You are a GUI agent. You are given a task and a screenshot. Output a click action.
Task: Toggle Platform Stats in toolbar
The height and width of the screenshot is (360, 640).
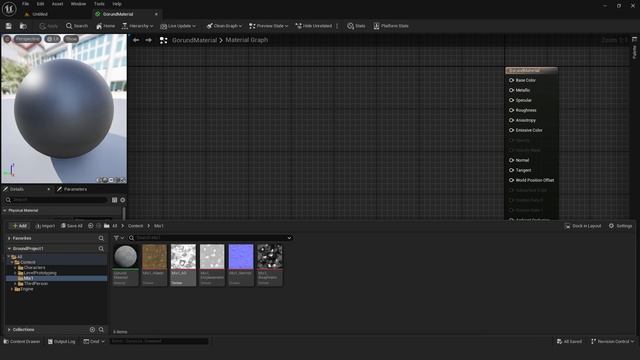click(x=391, y=26)
